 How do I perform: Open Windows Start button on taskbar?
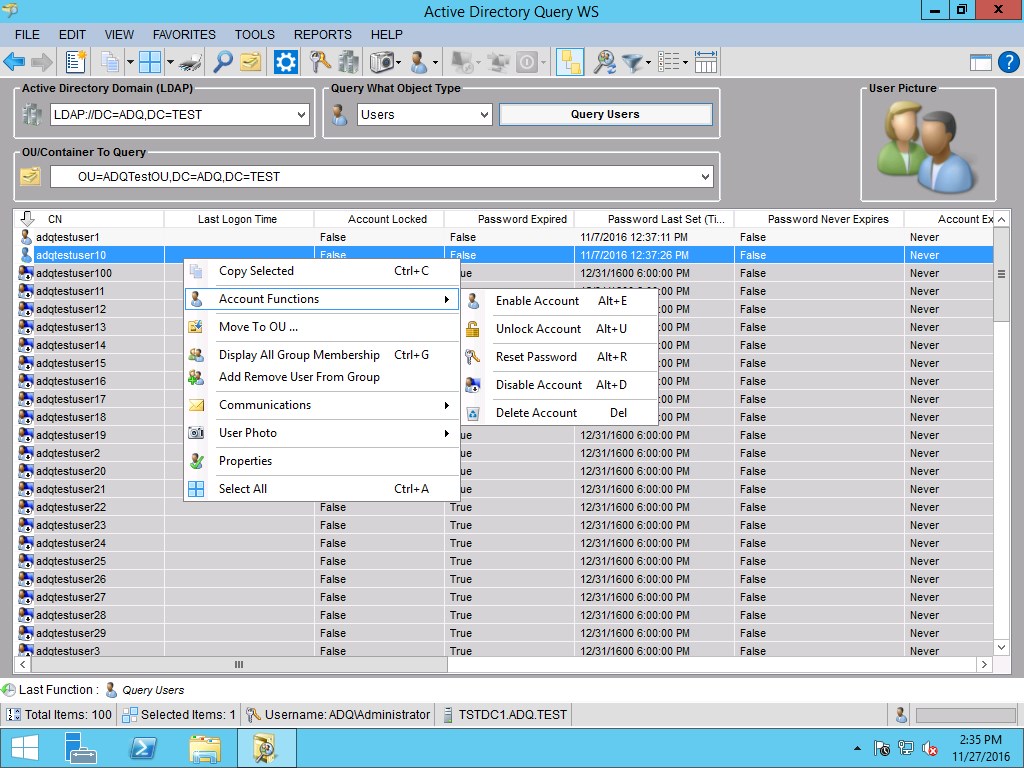pyautogui.click(x=25, y=748)
